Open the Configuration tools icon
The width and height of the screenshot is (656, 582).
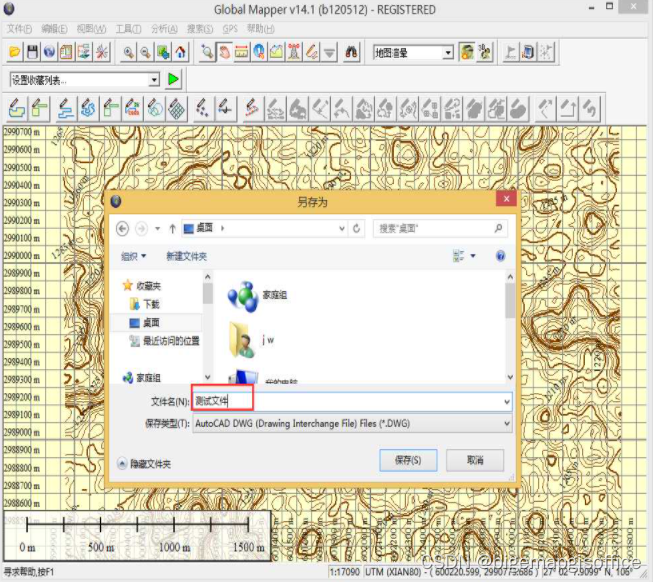[102, 52]
